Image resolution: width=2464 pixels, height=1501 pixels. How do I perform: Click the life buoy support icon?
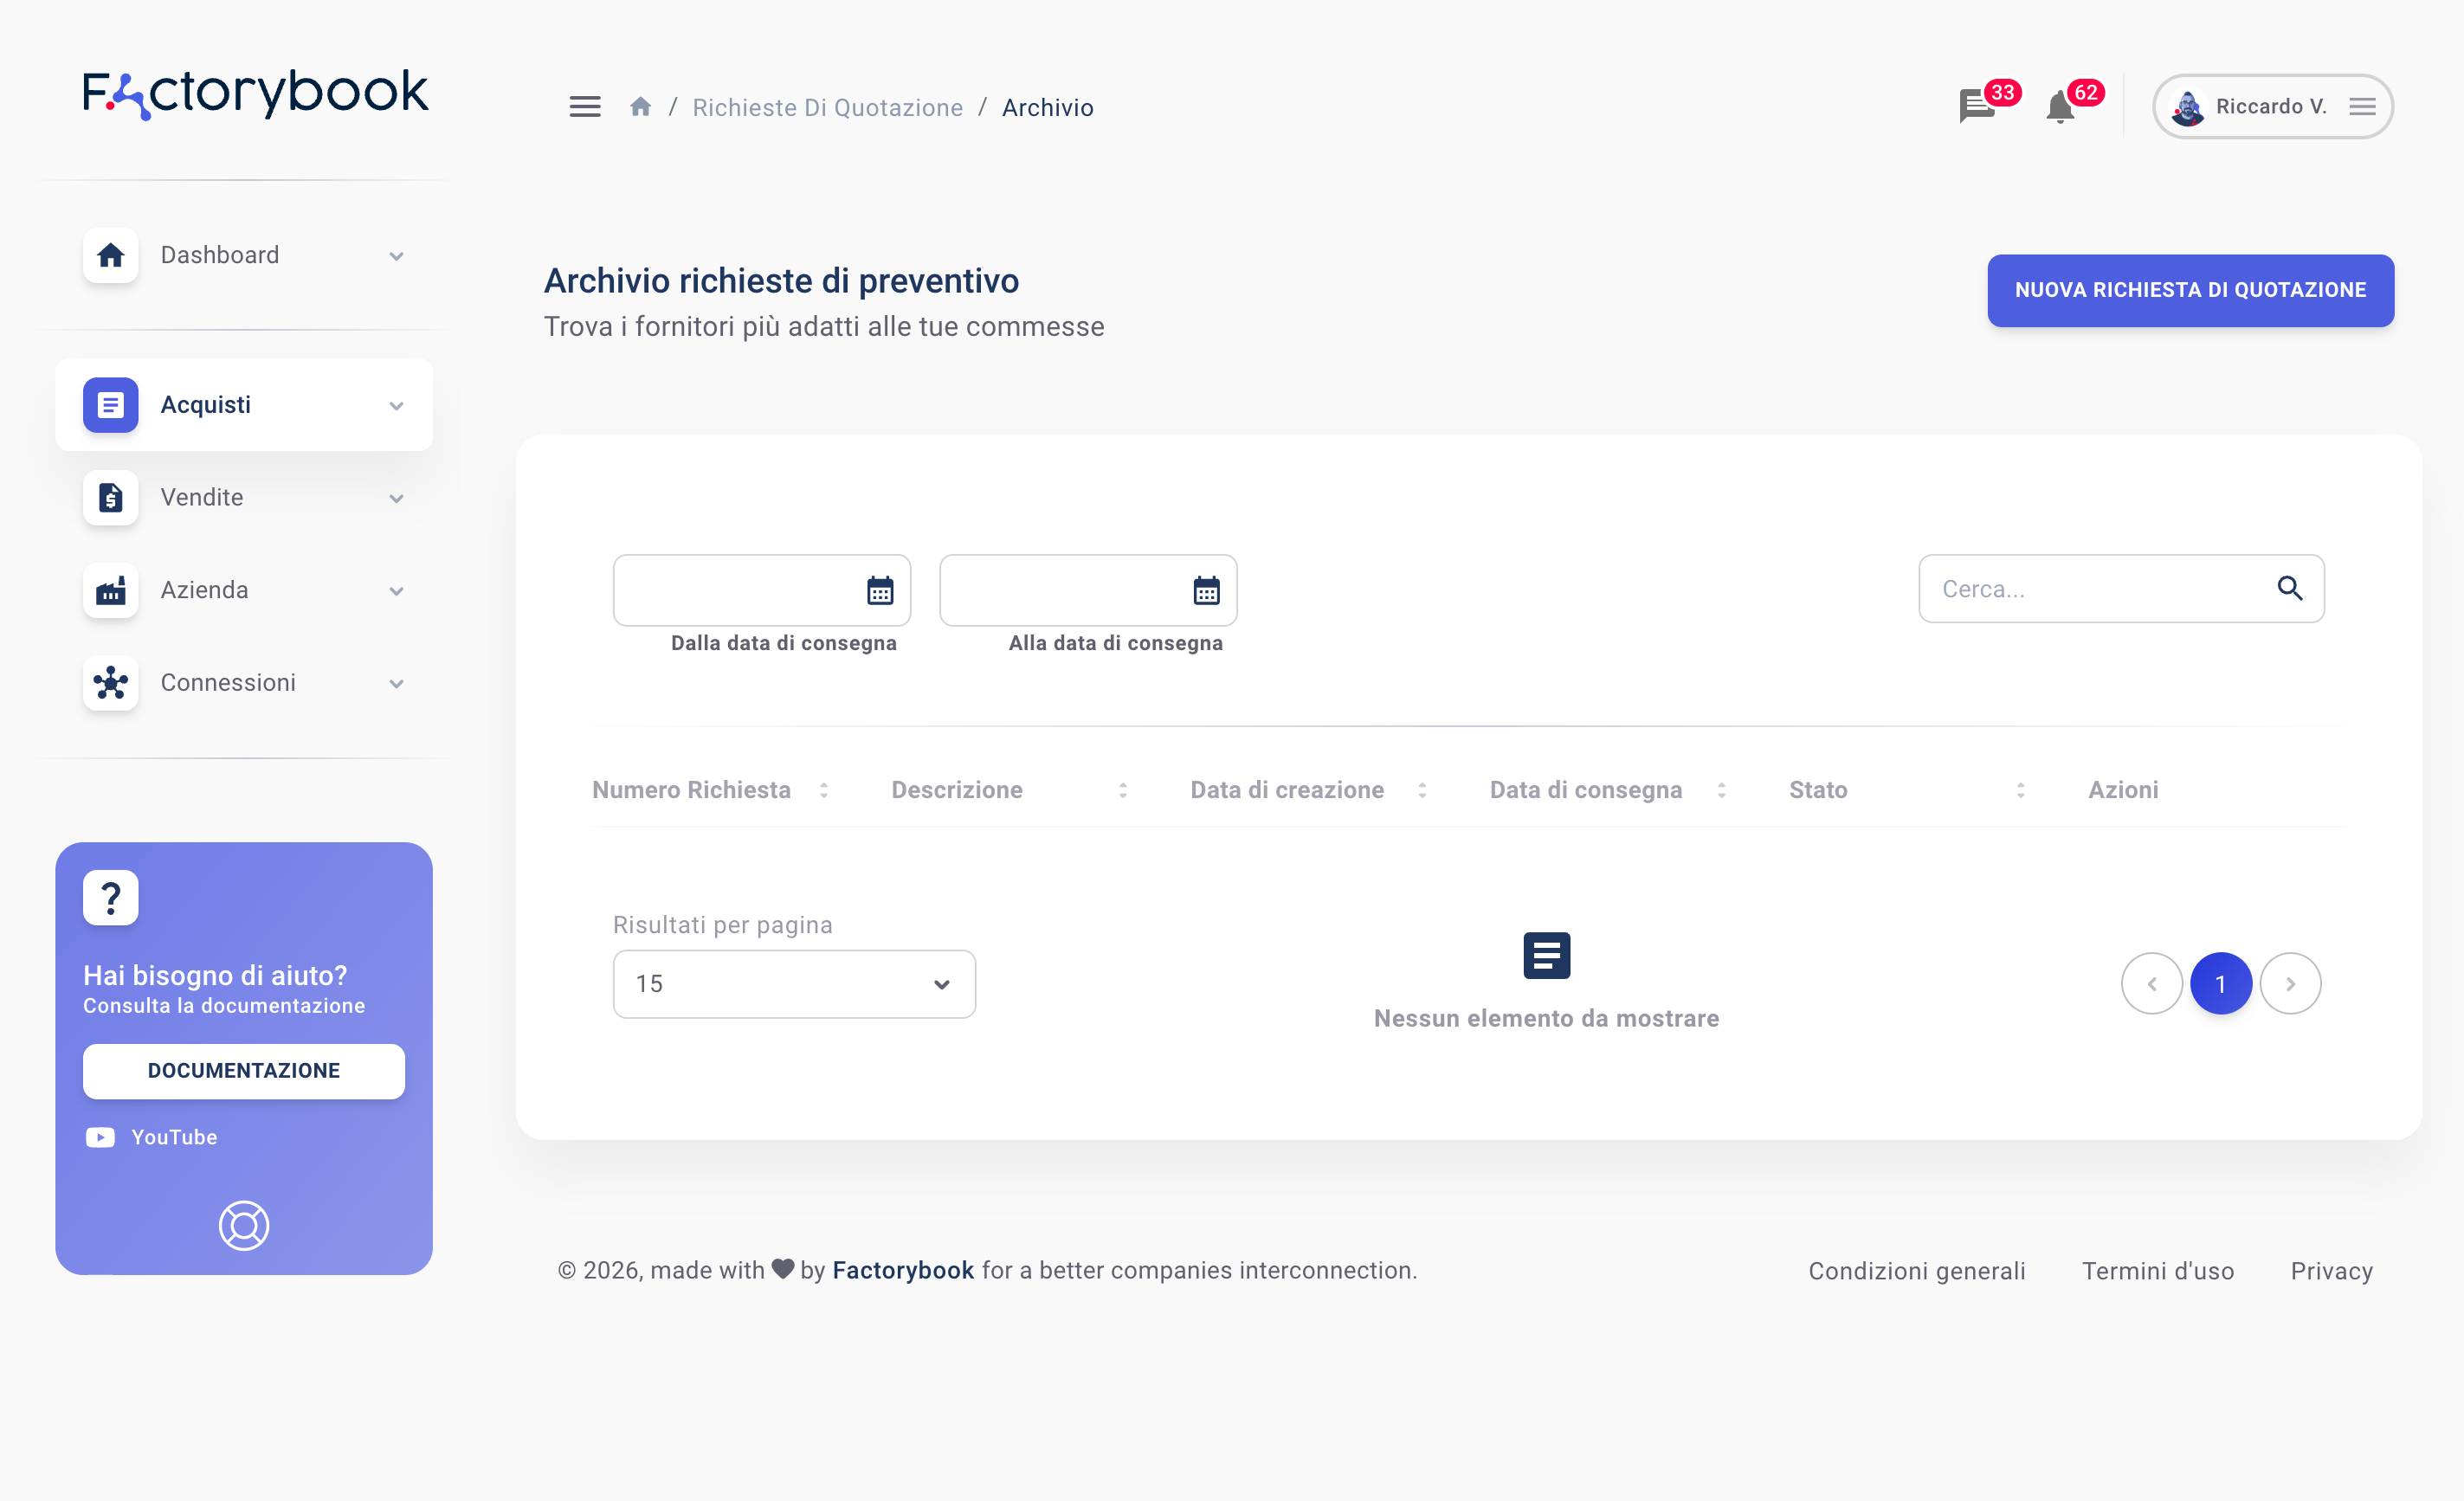[x=244, y=1225]
